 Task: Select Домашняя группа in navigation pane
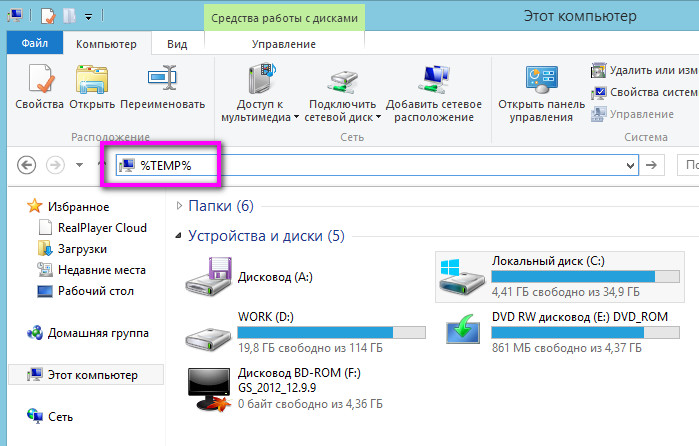pos(98,333)
